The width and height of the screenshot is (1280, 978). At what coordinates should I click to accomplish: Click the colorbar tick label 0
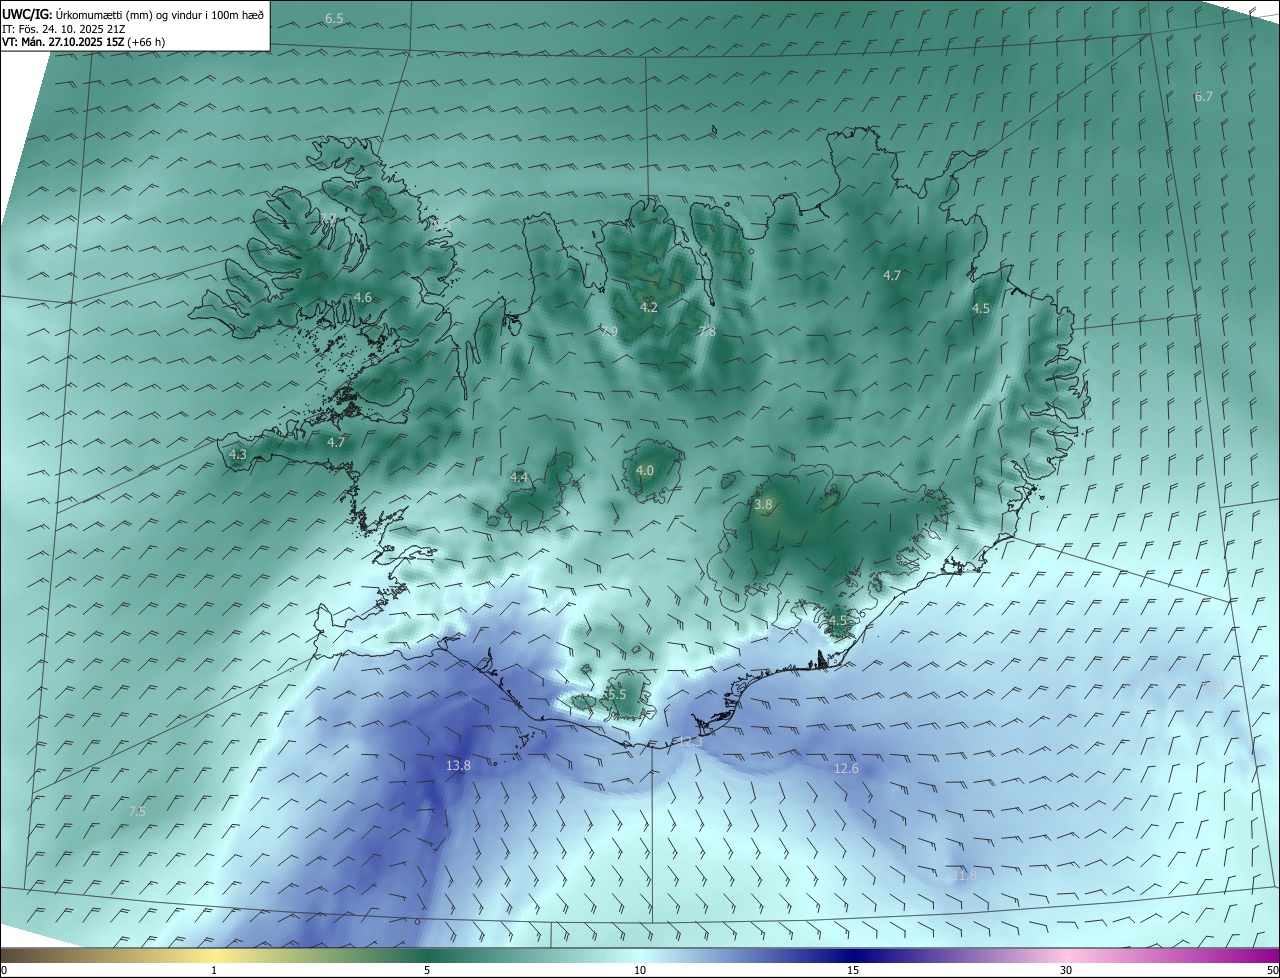pos(4,970)
